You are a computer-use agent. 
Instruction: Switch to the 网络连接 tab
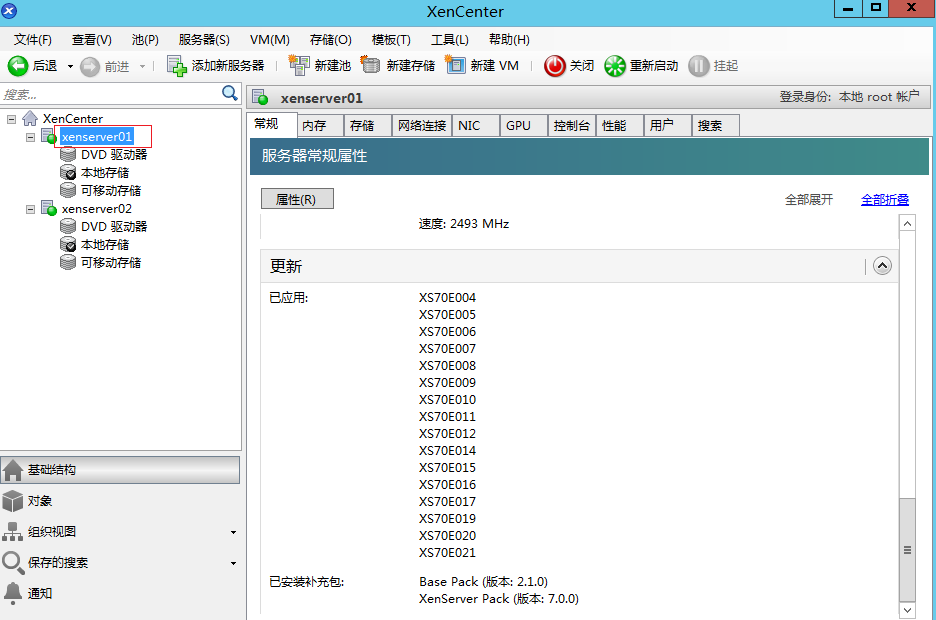click(x=421, y=126)
